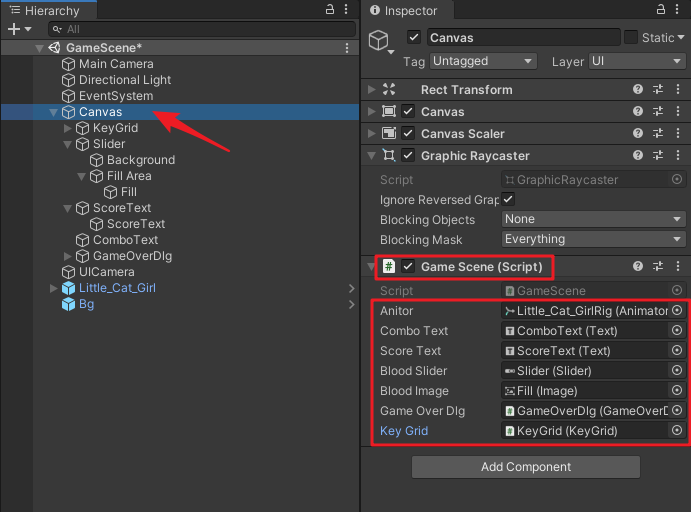Pick object for Blood Slider field
This screenshot has height=512, width=691.
[677, 370]
